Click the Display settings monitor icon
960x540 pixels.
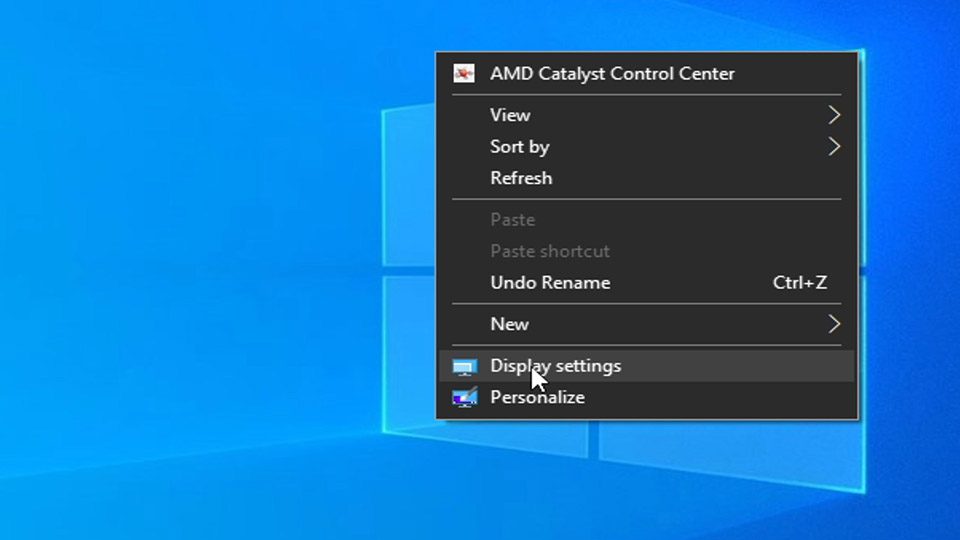pyautogui.click(x=464, y=367)
